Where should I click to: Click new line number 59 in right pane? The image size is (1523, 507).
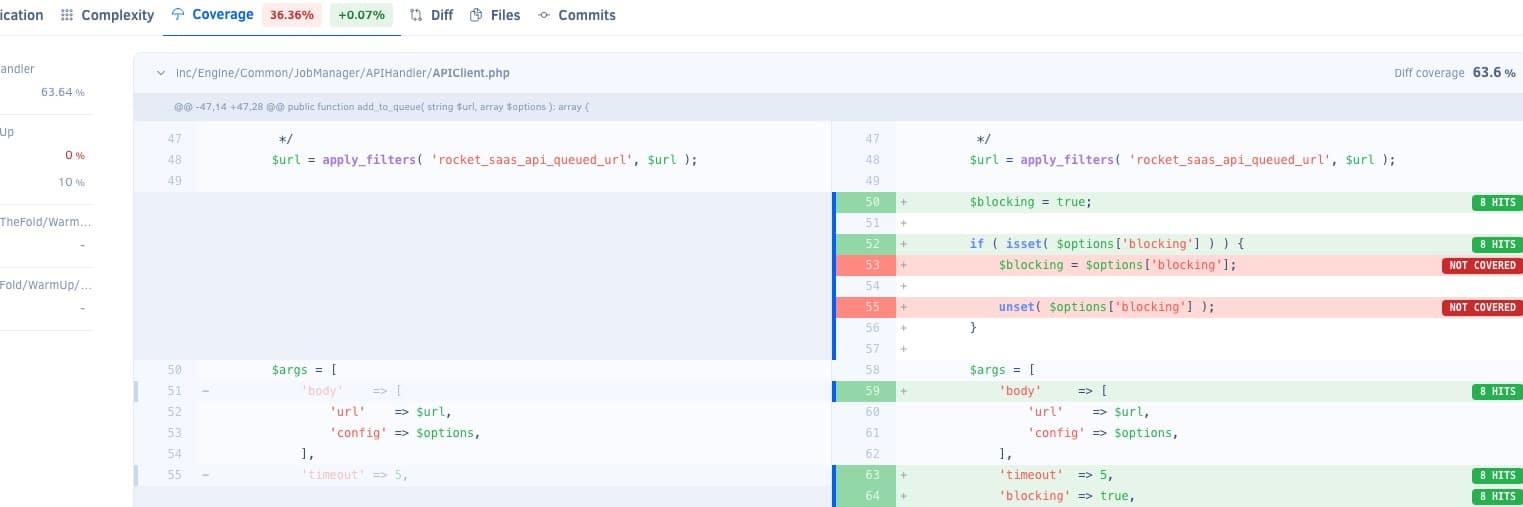pos(872,391)
